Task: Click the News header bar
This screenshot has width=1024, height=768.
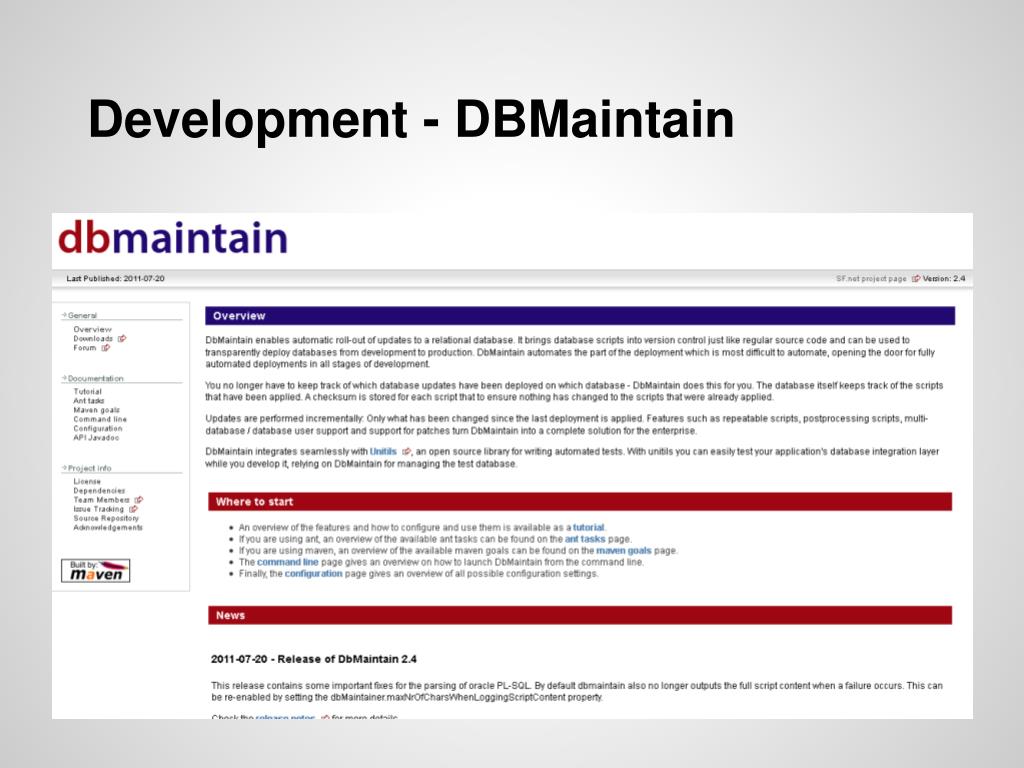Action: click(x=580, y=615)
